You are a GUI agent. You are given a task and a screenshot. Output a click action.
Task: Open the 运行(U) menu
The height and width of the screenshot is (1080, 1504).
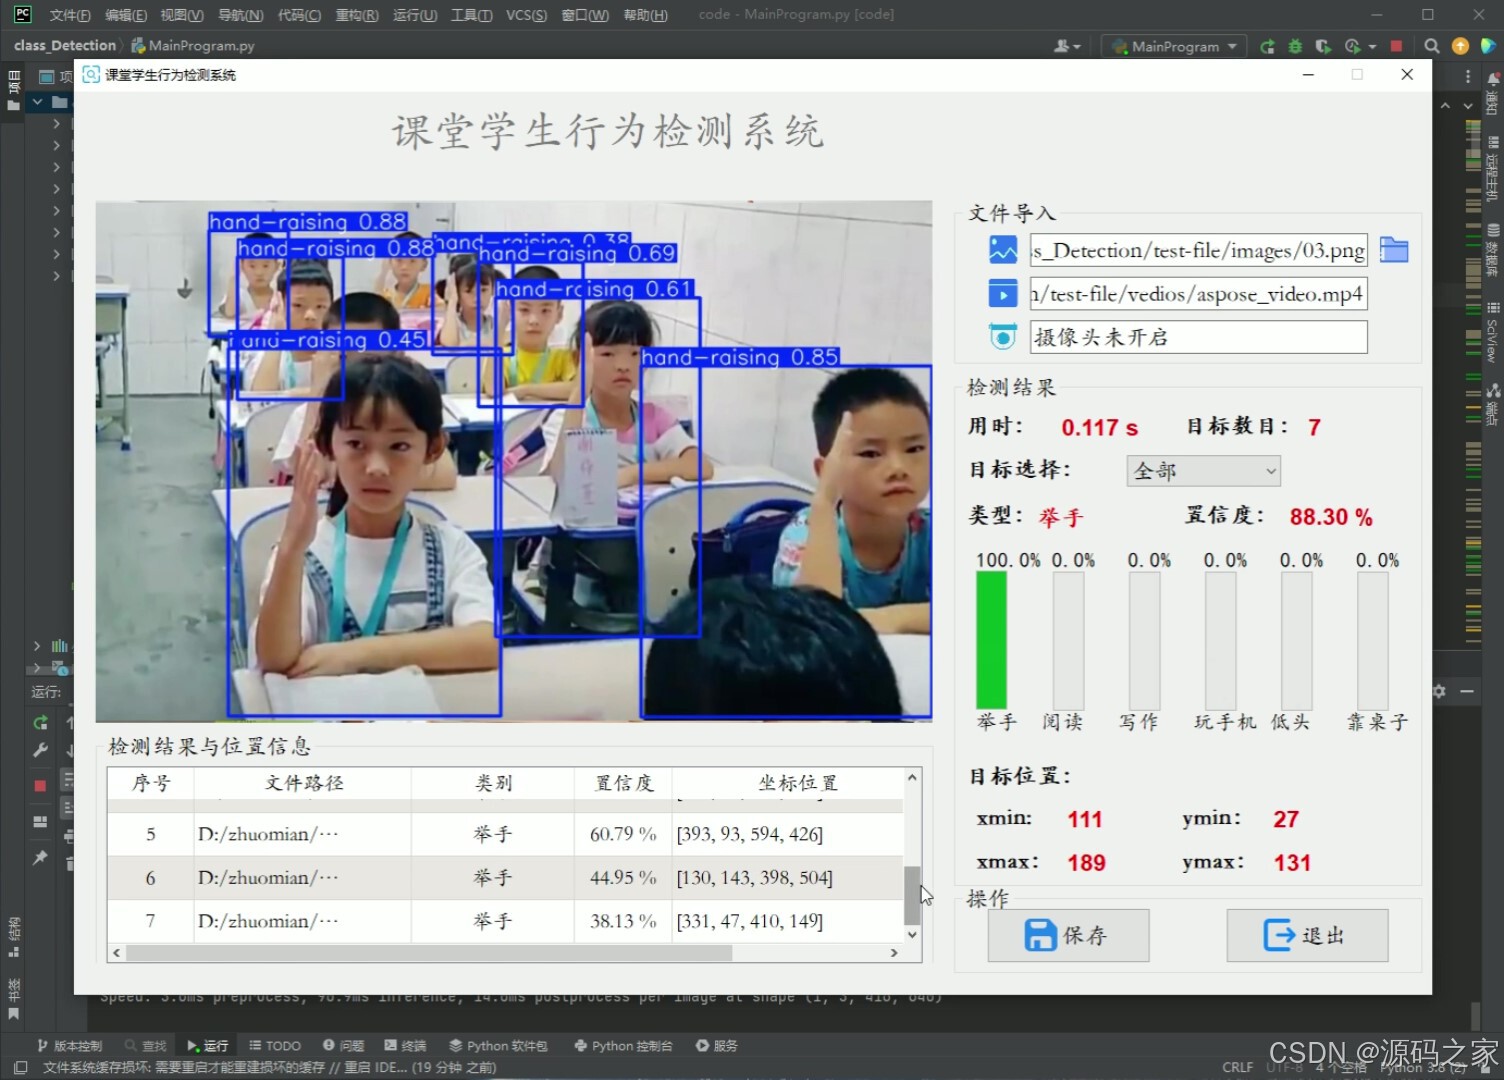[x=414, y=15]
